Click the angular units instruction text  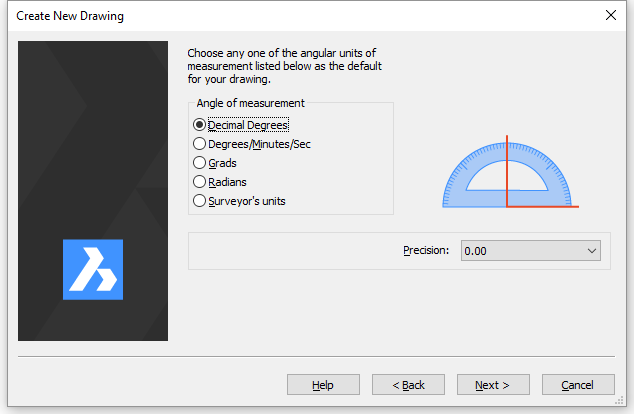284,66
